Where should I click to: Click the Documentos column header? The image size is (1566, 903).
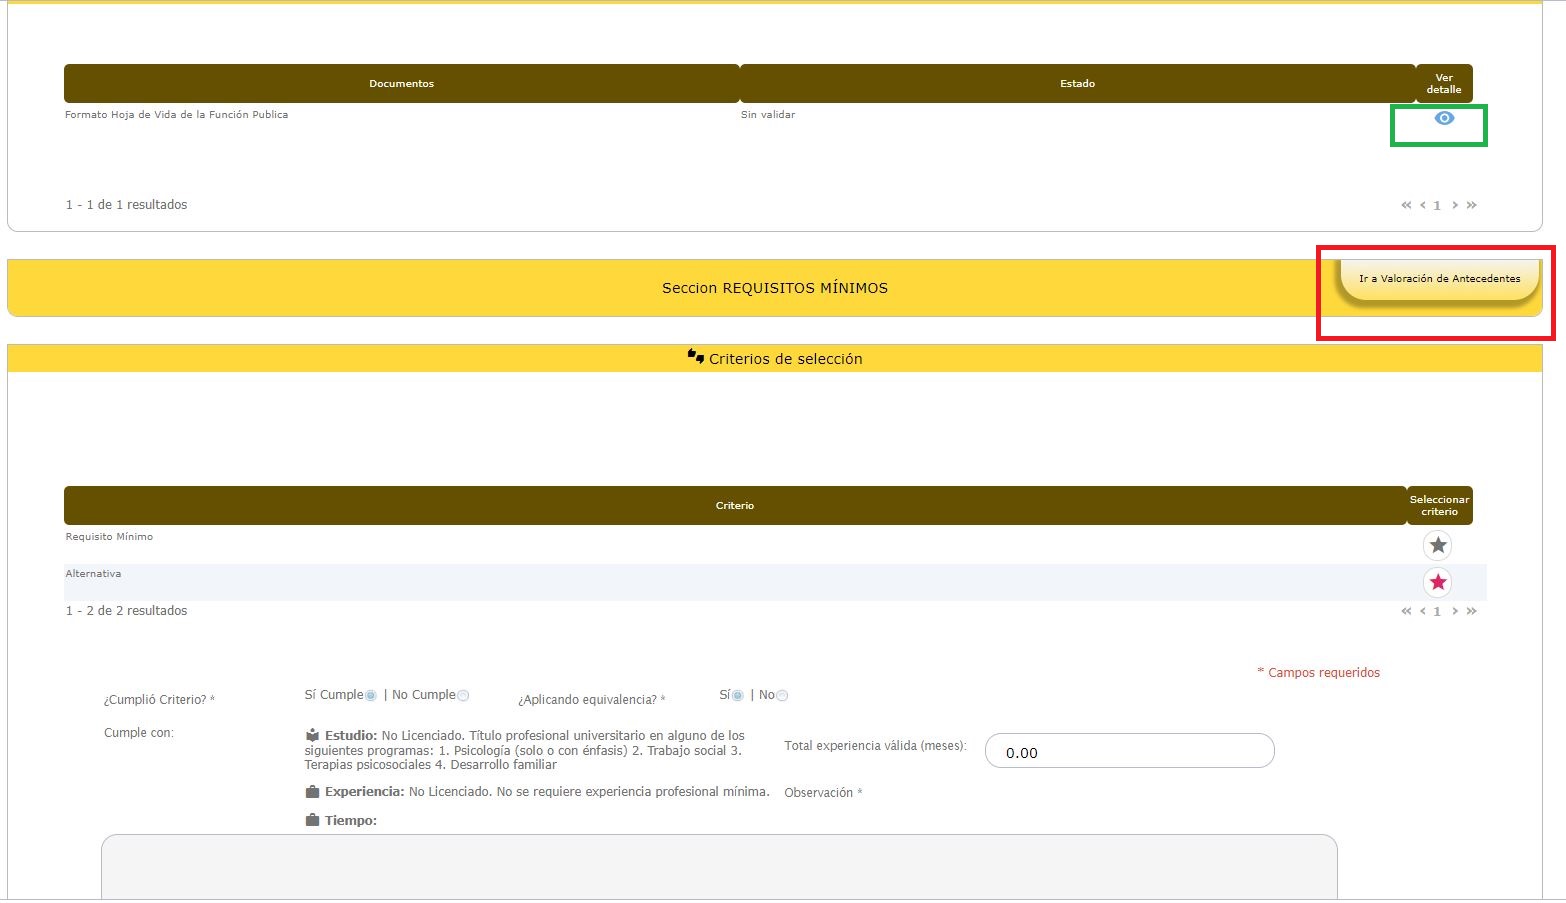click(401, 84)
